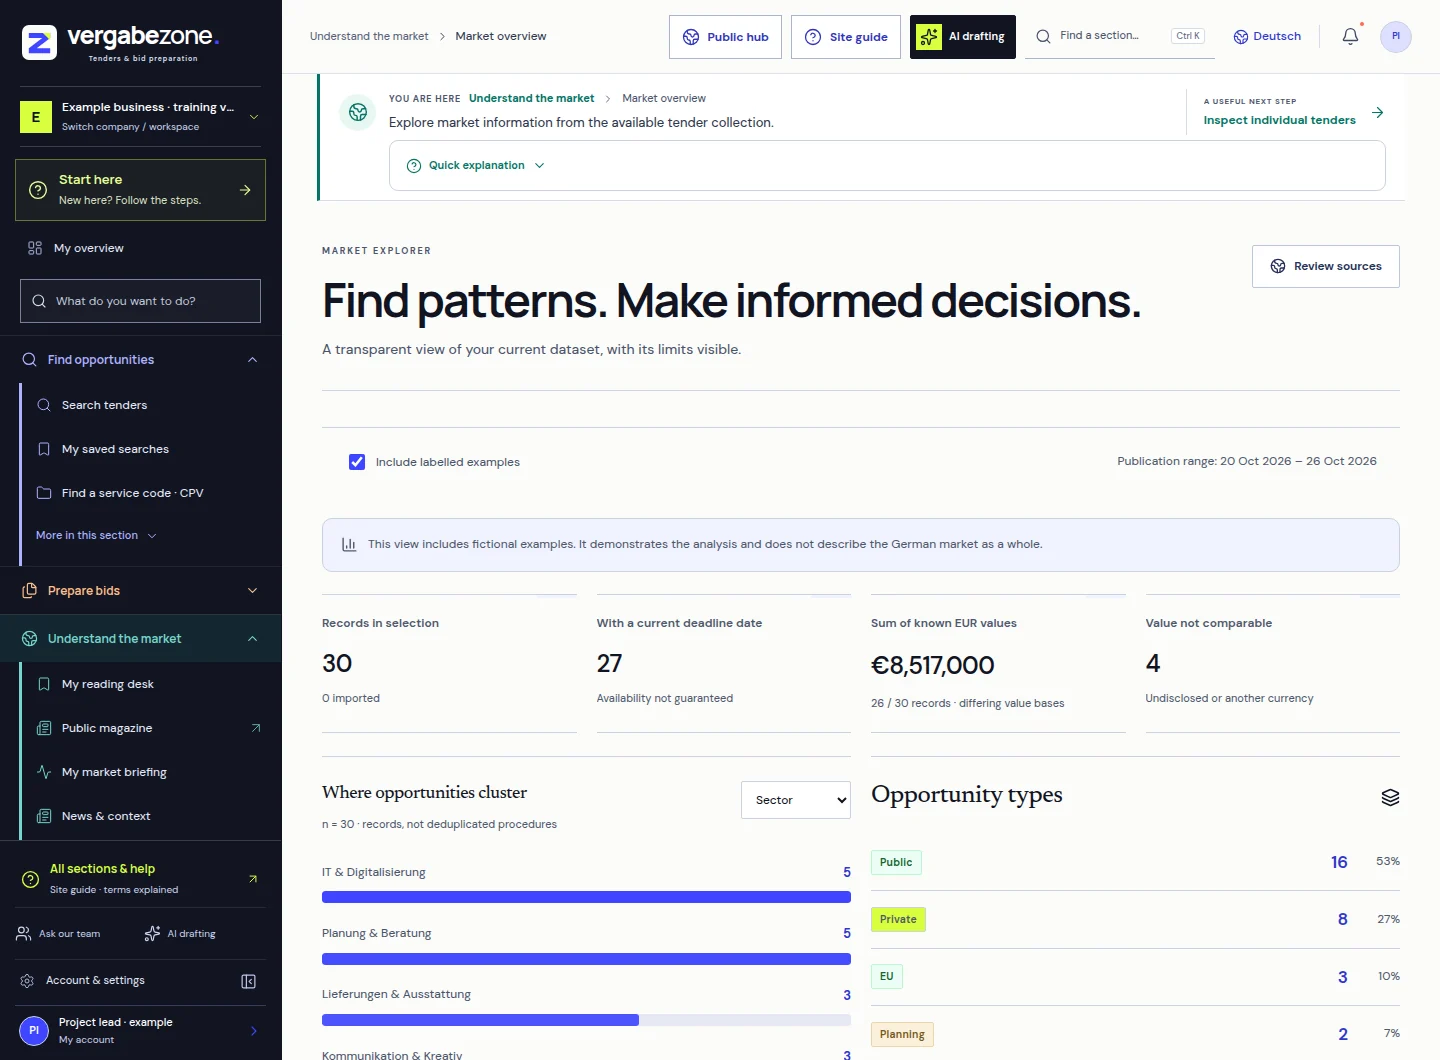Click the vergabezone logo icon

[39, 43]
